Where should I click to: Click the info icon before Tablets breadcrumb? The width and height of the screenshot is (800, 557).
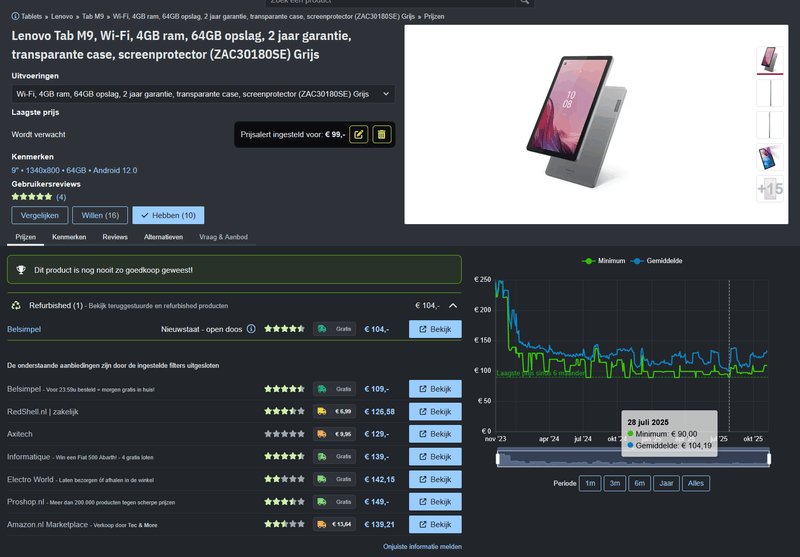[x=15, y=16]
